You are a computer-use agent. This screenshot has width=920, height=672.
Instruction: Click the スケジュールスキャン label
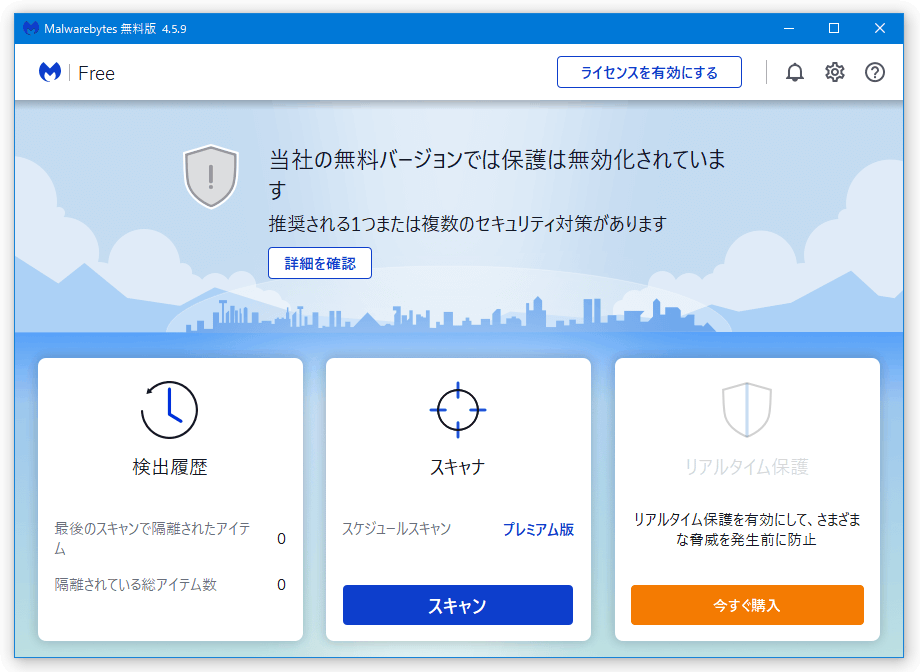tap(397, 529)
